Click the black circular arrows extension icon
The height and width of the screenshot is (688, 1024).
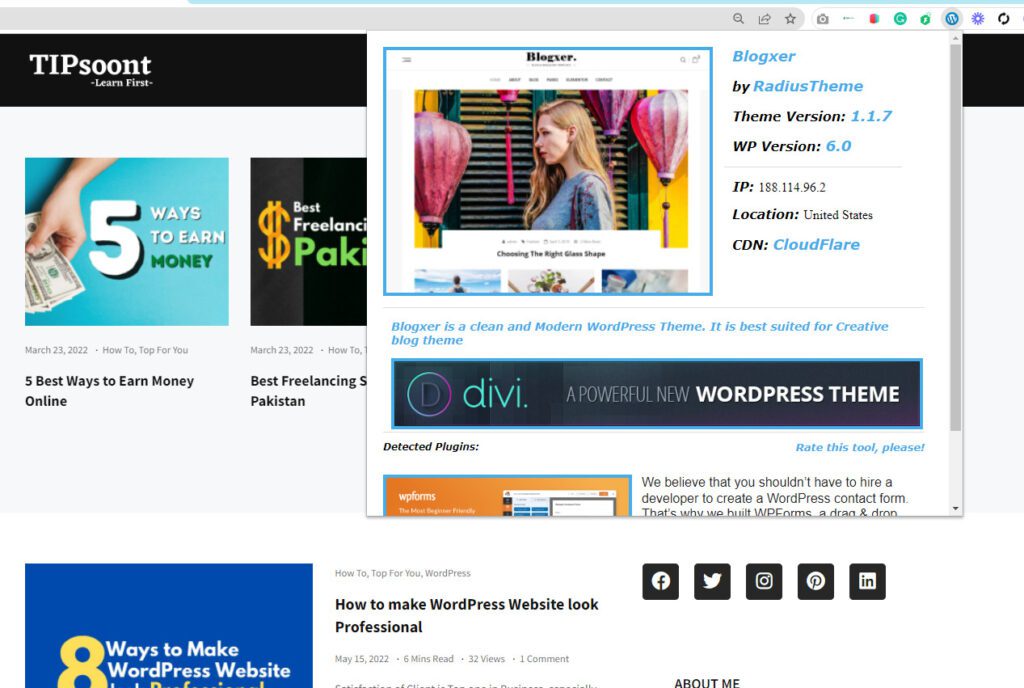pyautogui.click(x=1004, y=19)
